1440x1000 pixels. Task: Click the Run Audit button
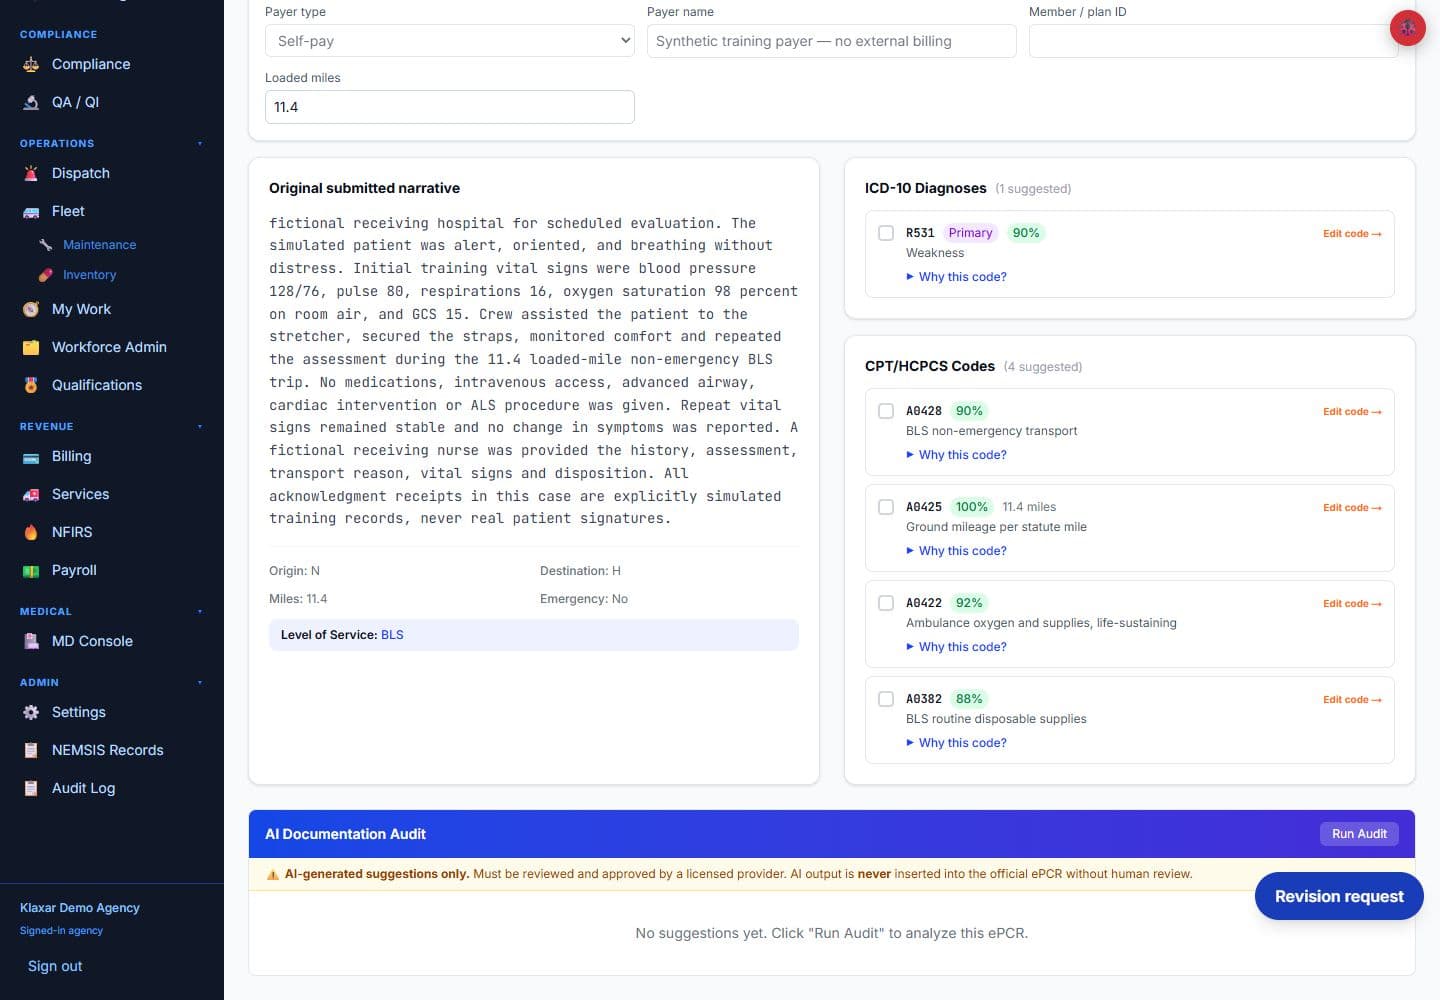pos(1359,834)
